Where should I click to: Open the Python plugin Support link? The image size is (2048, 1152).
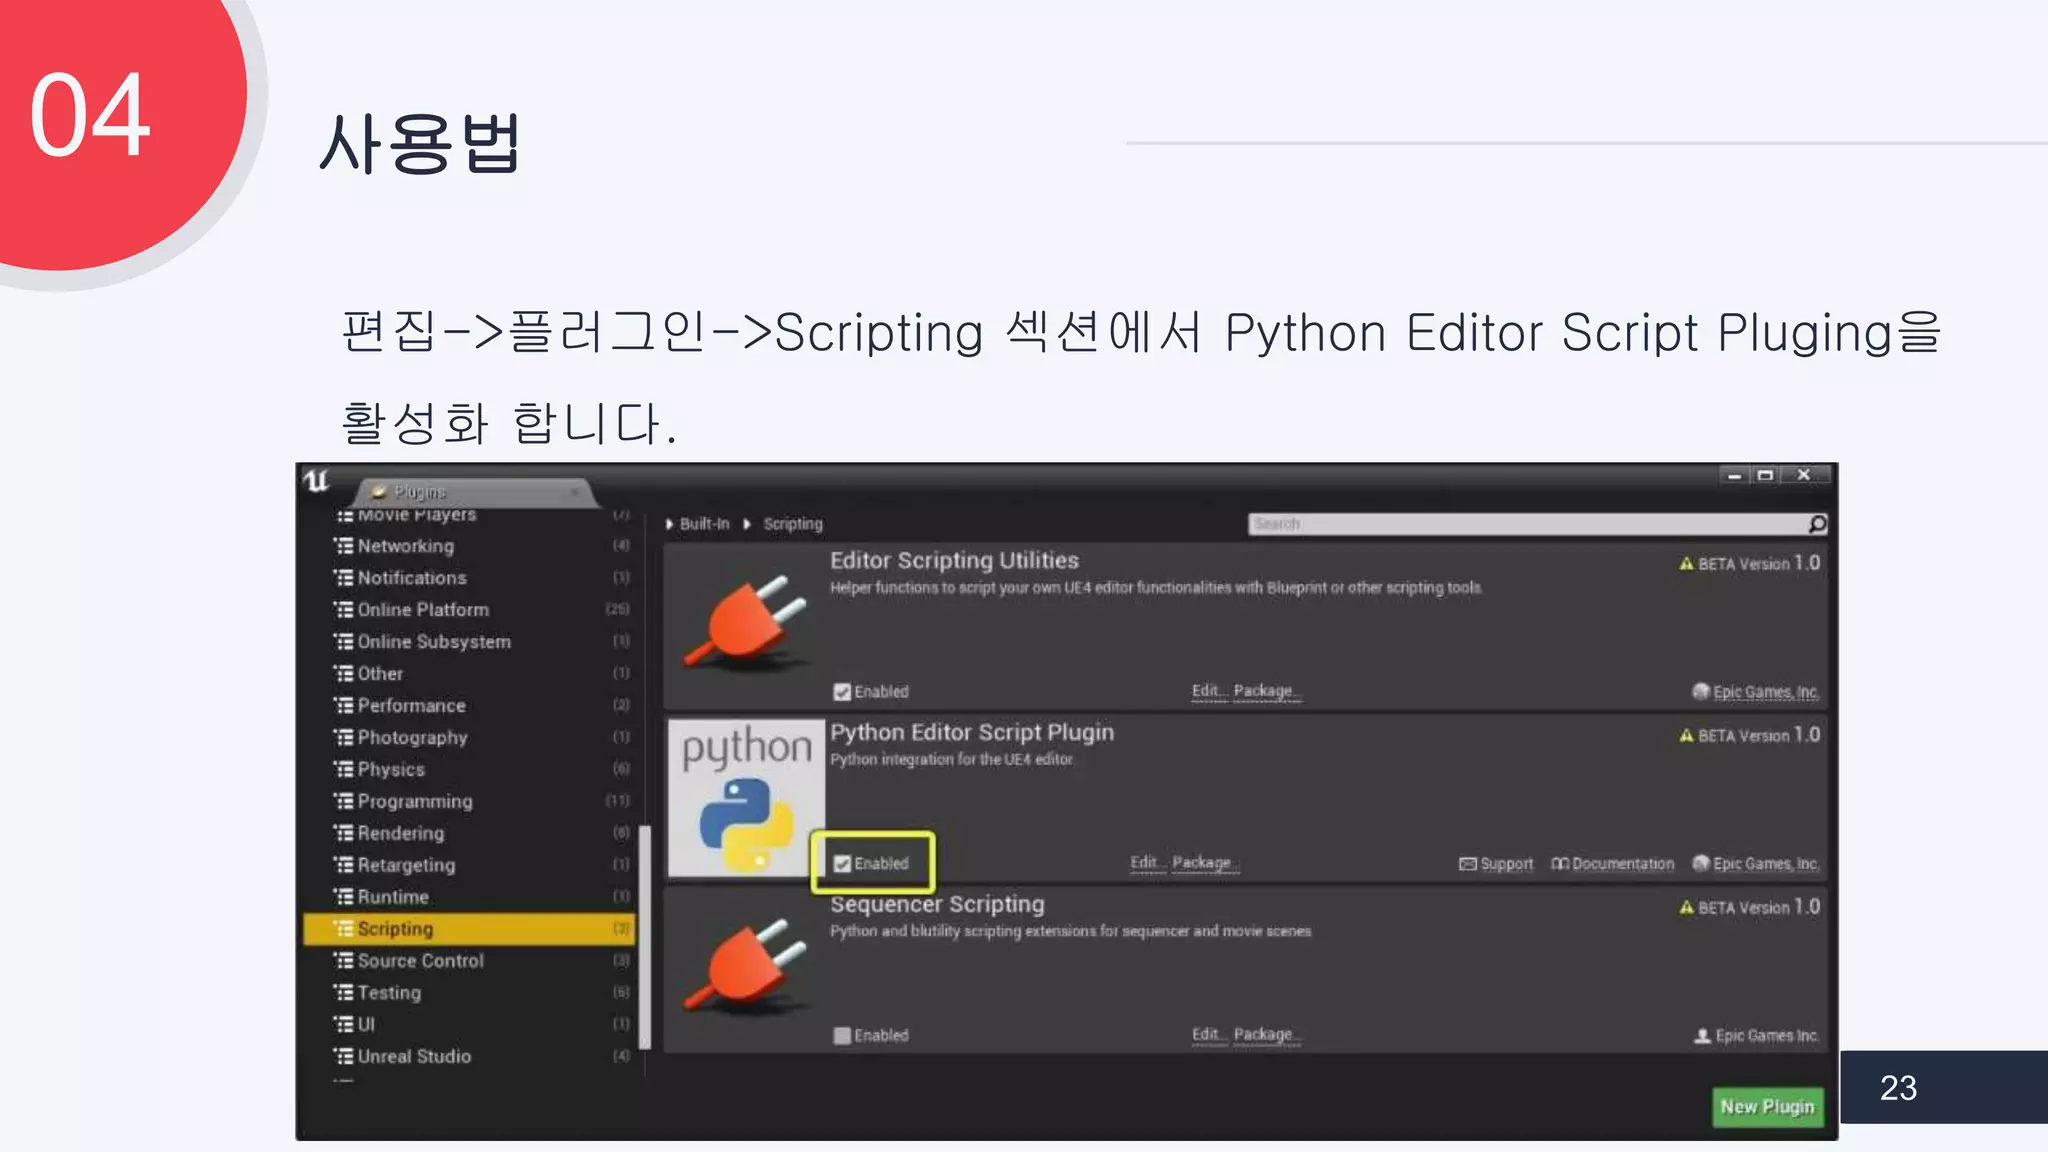pos(1506,864)
